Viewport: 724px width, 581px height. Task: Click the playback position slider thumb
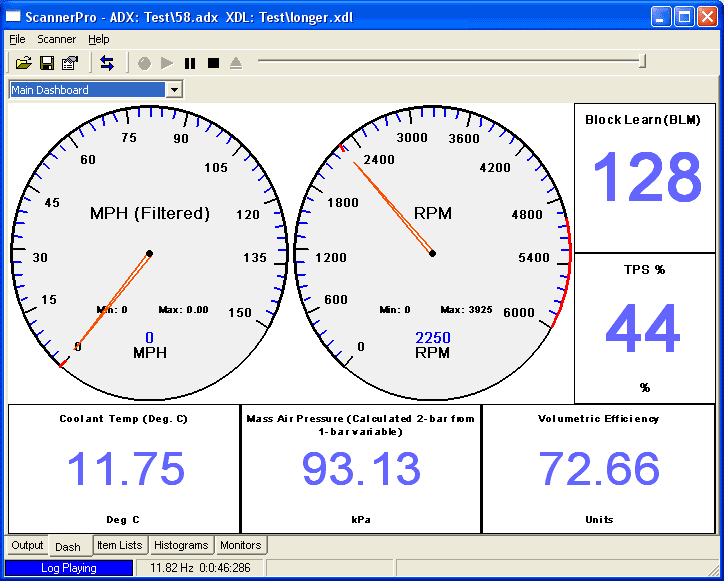click(x=642, y=62)
